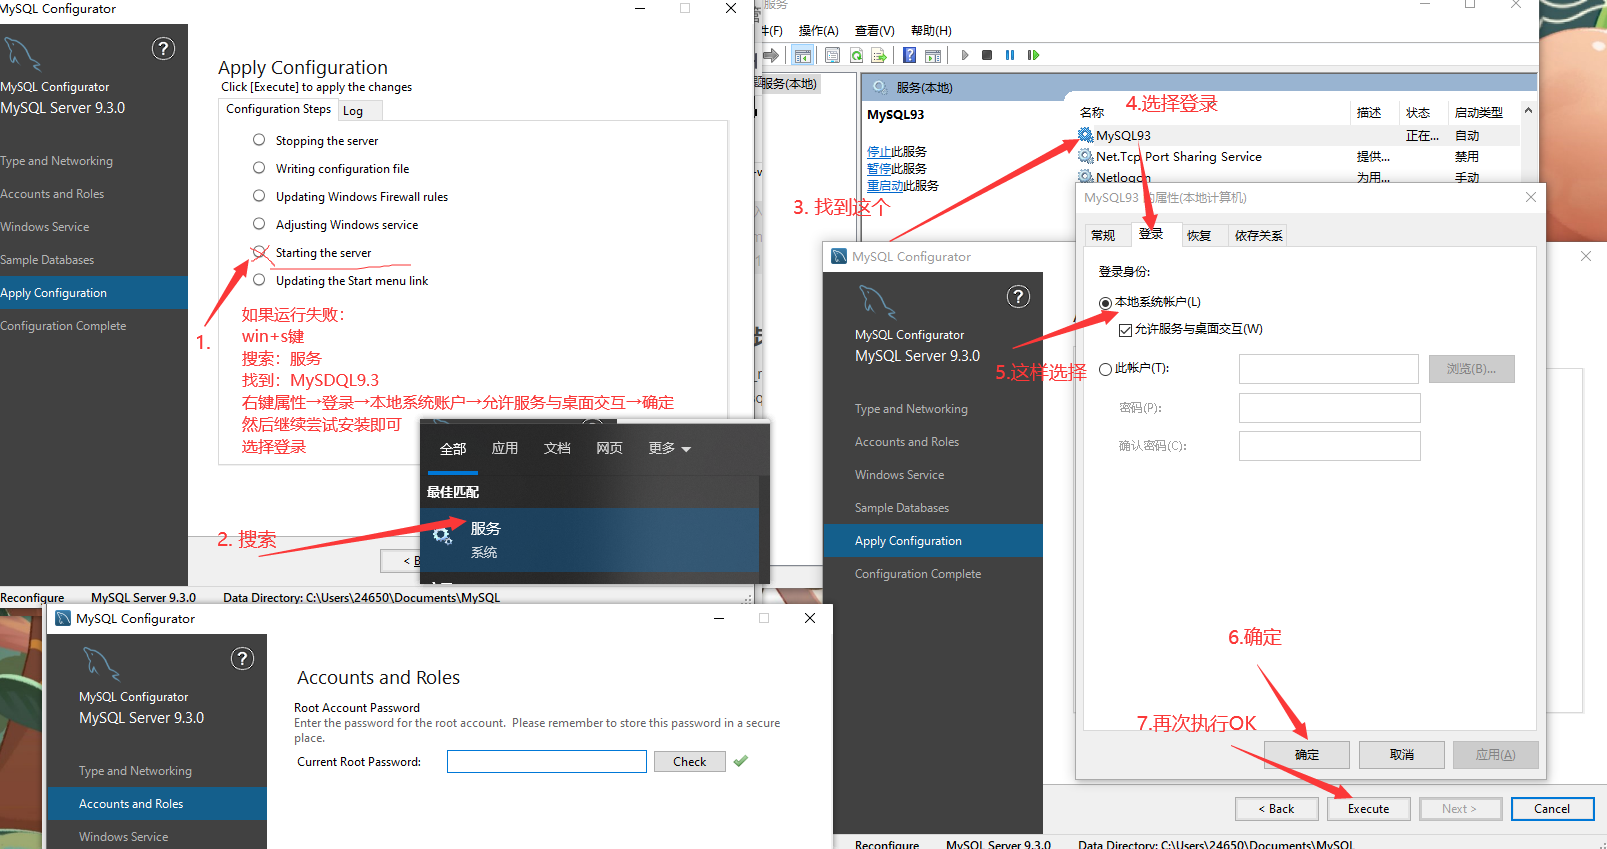The image size is (1607, 849).
Task: Click the scroll up arrow of services list
Action: coord(1528,110)
